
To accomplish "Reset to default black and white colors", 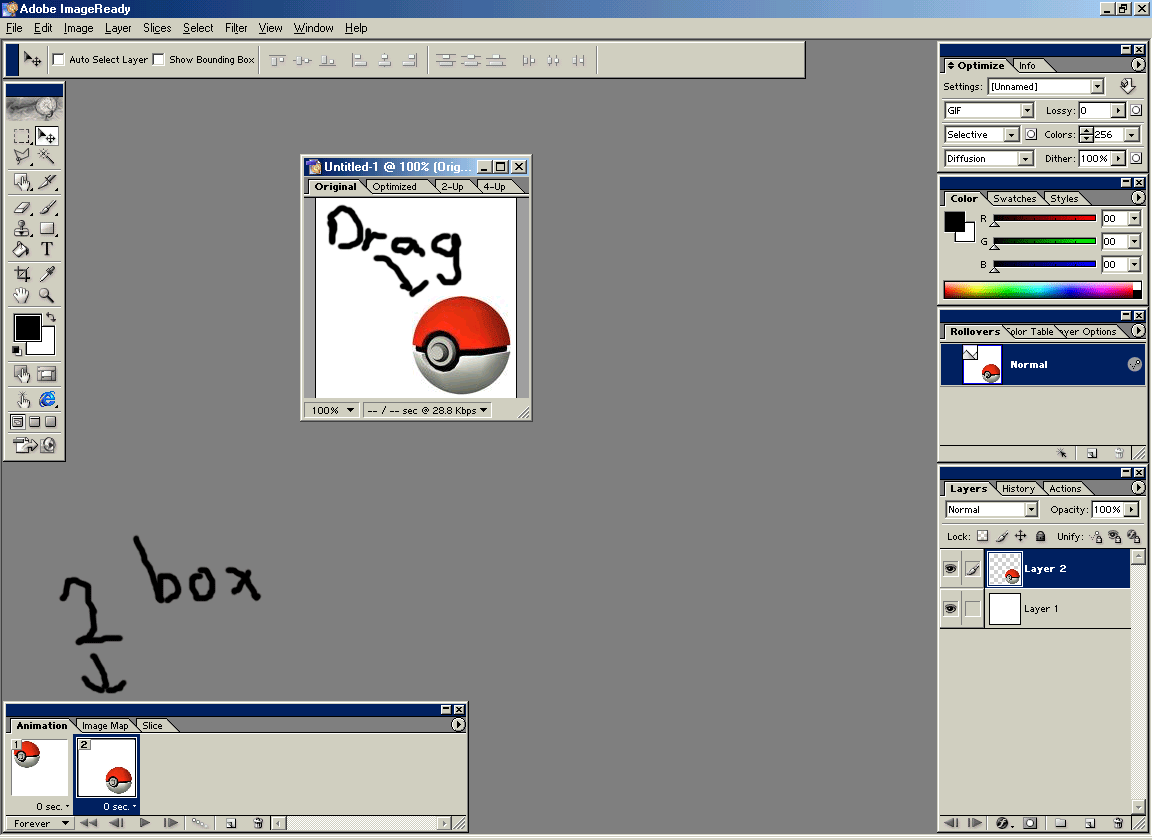I will 17,351.
